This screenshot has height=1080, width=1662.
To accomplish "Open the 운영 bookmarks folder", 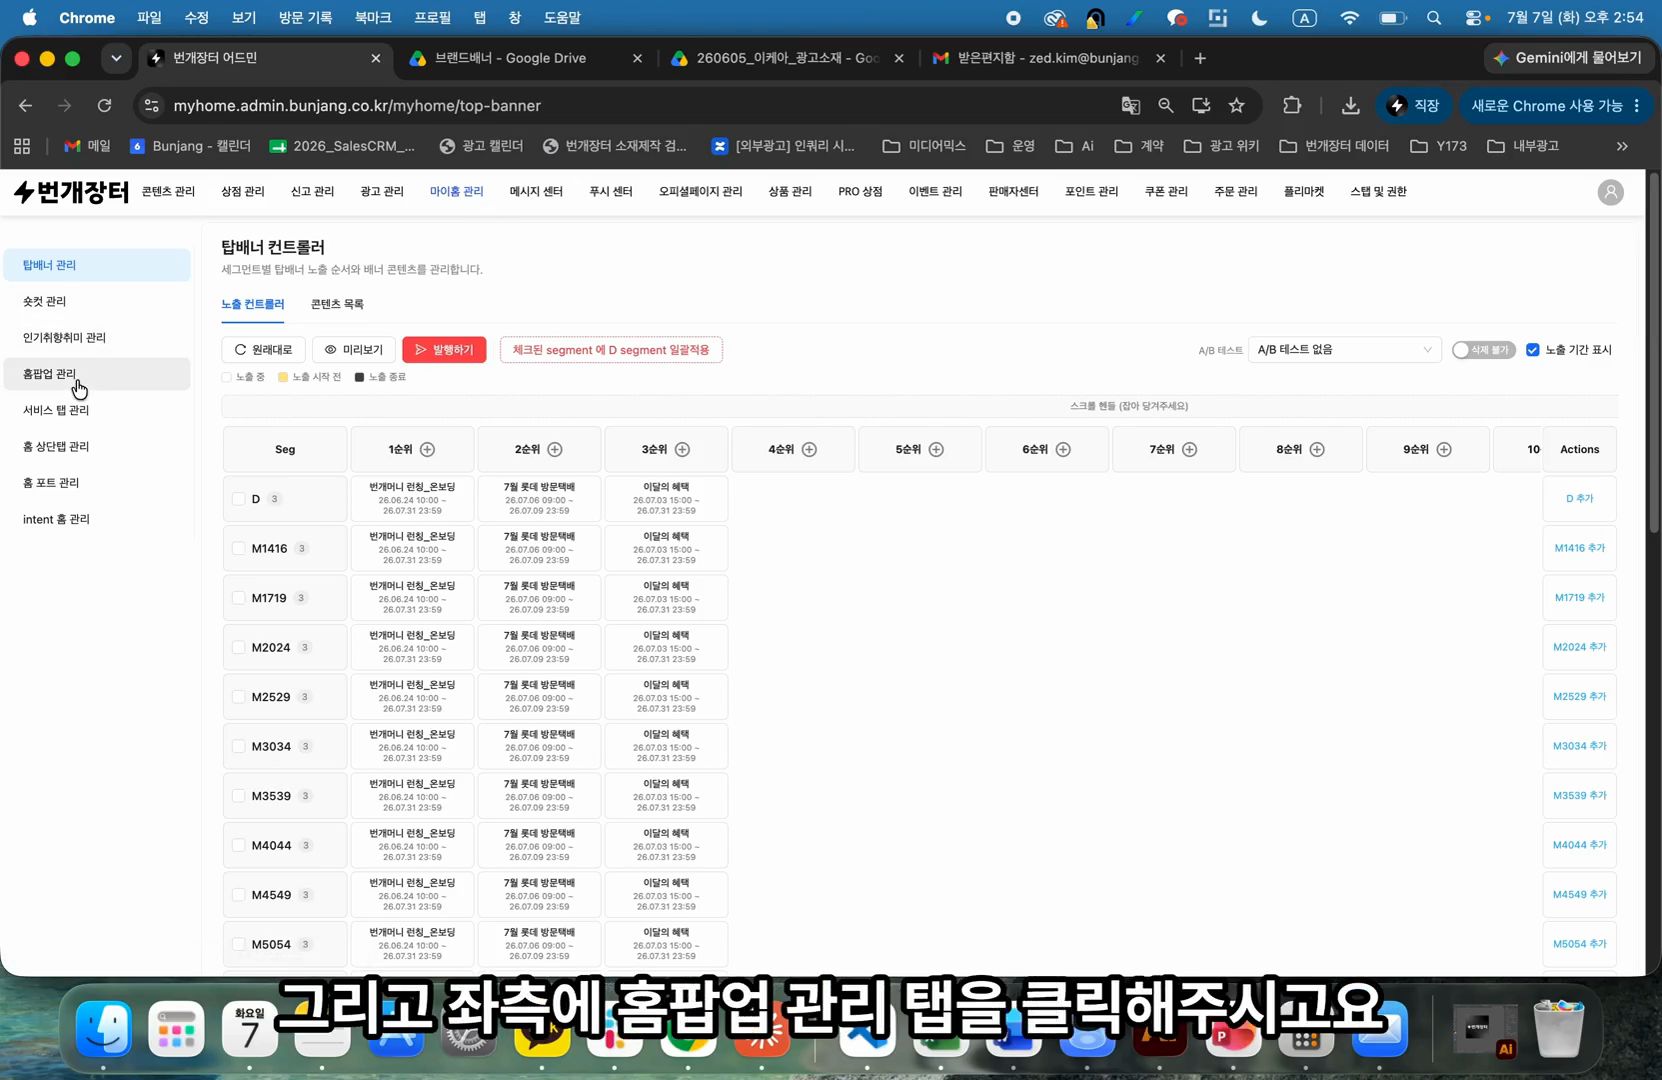I will click(x=1010, y=146).
